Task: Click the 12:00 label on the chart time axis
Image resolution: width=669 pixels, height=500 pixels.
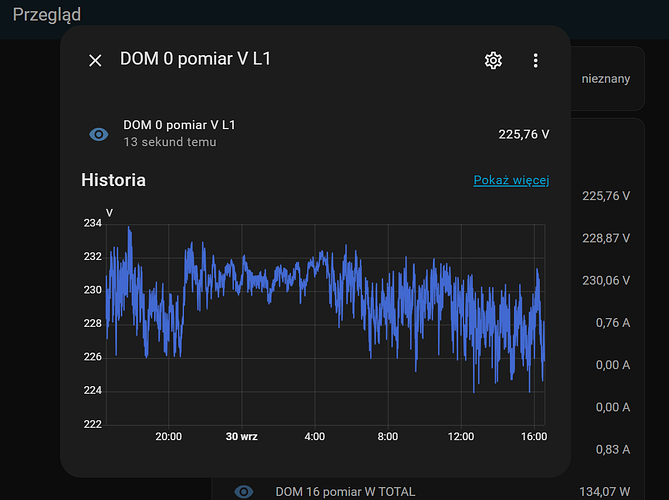Action: coord(461,437)
